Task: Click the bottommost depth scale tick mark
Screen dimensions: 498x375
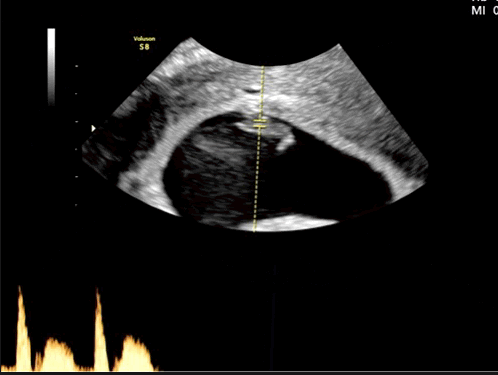Action: tap(77, 205)
